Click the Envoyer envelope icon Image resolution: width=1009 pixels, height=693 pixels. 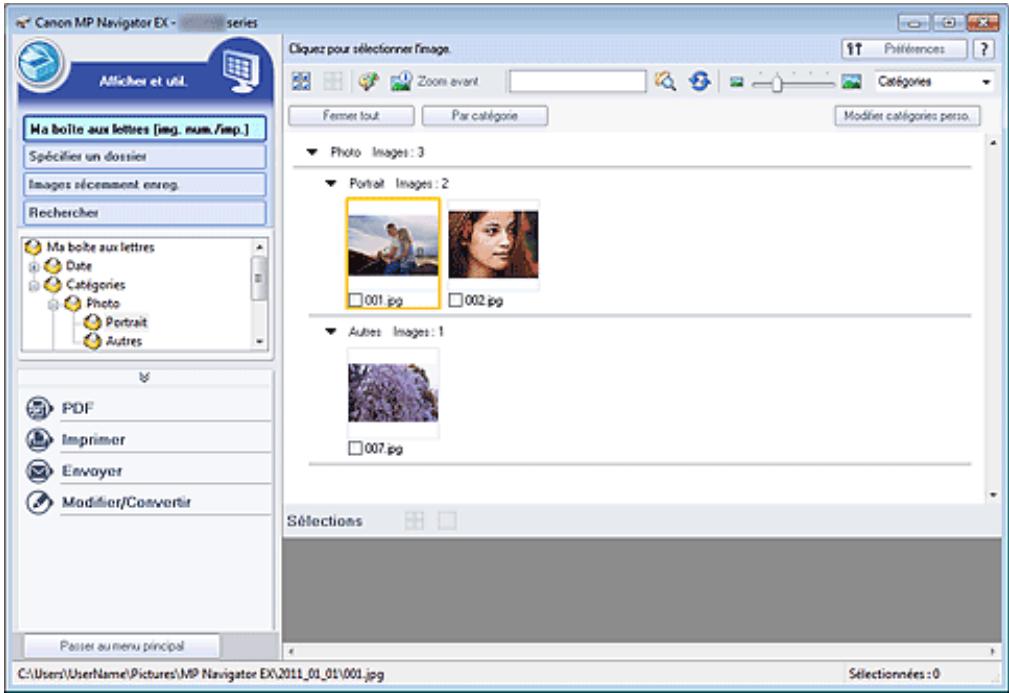pyautogui.click(x=39, y=470)
